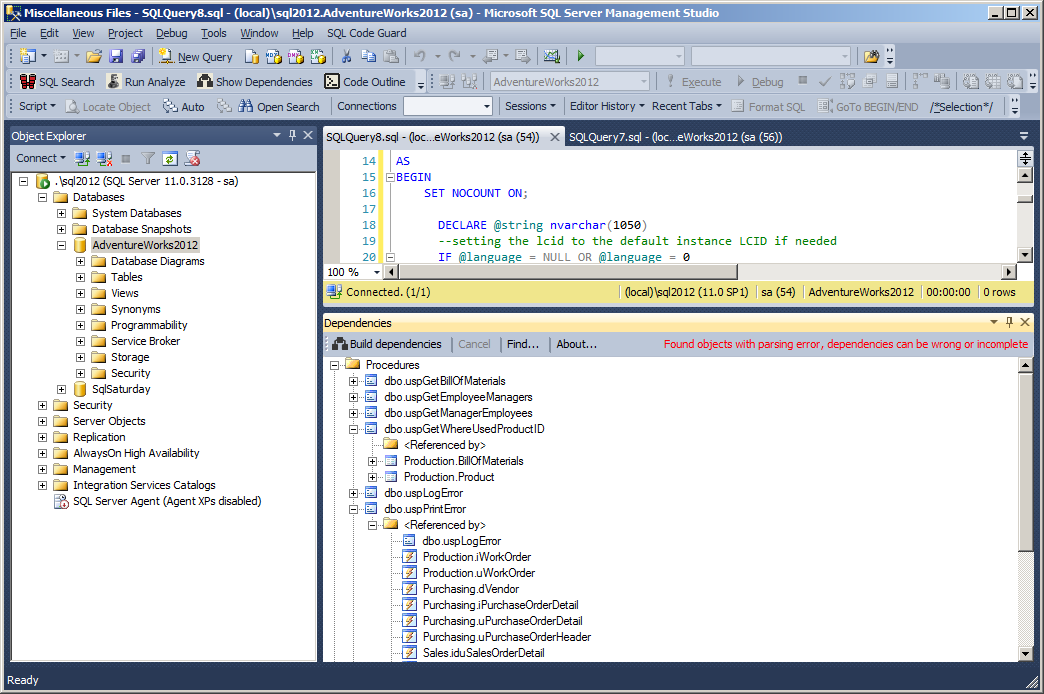The width and height of the screenshot is (1044, 694).
Task: Open the Connections combo box
Action: pyautogui.click(x=486, y=107)
